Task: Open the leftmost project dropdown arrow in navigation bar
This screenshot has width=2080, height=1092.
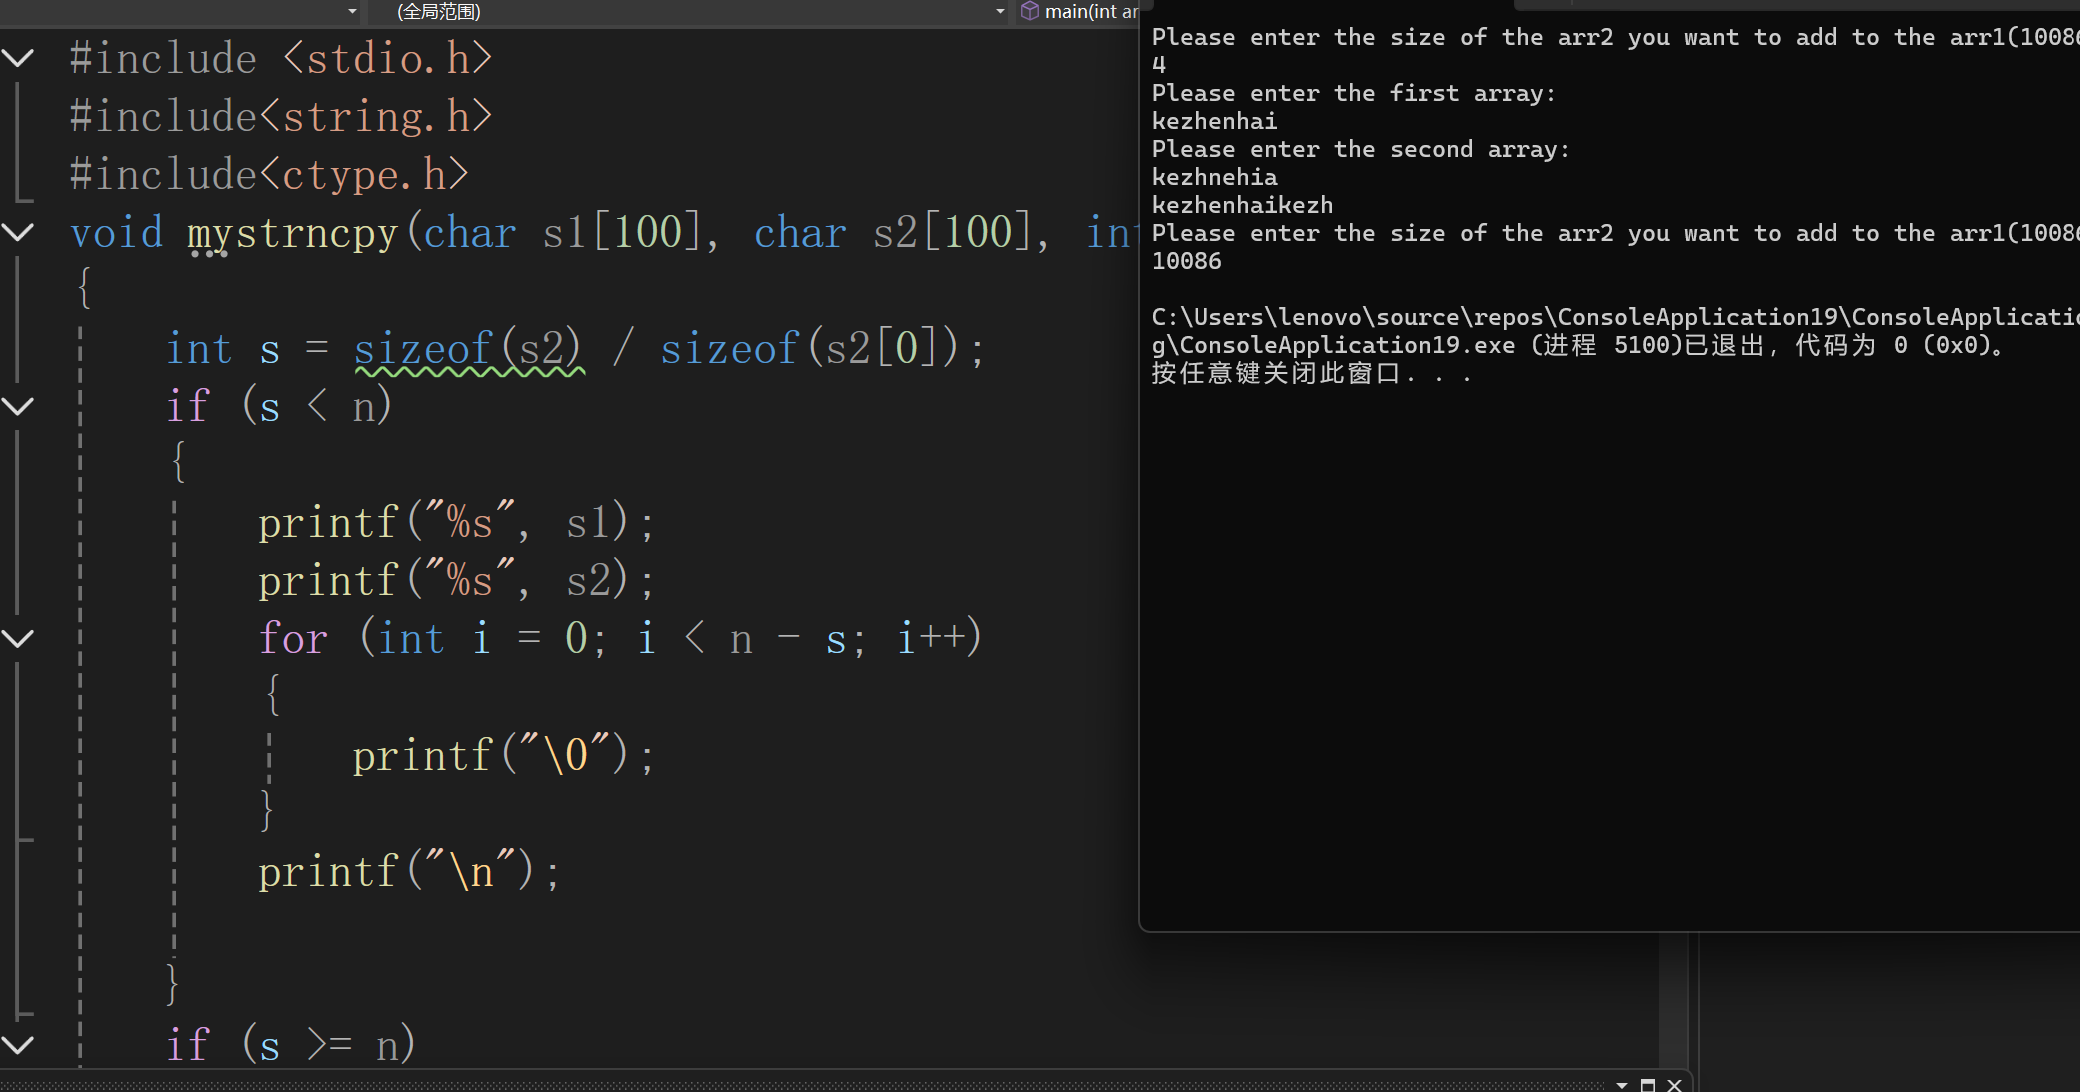Action: (352, 11)
